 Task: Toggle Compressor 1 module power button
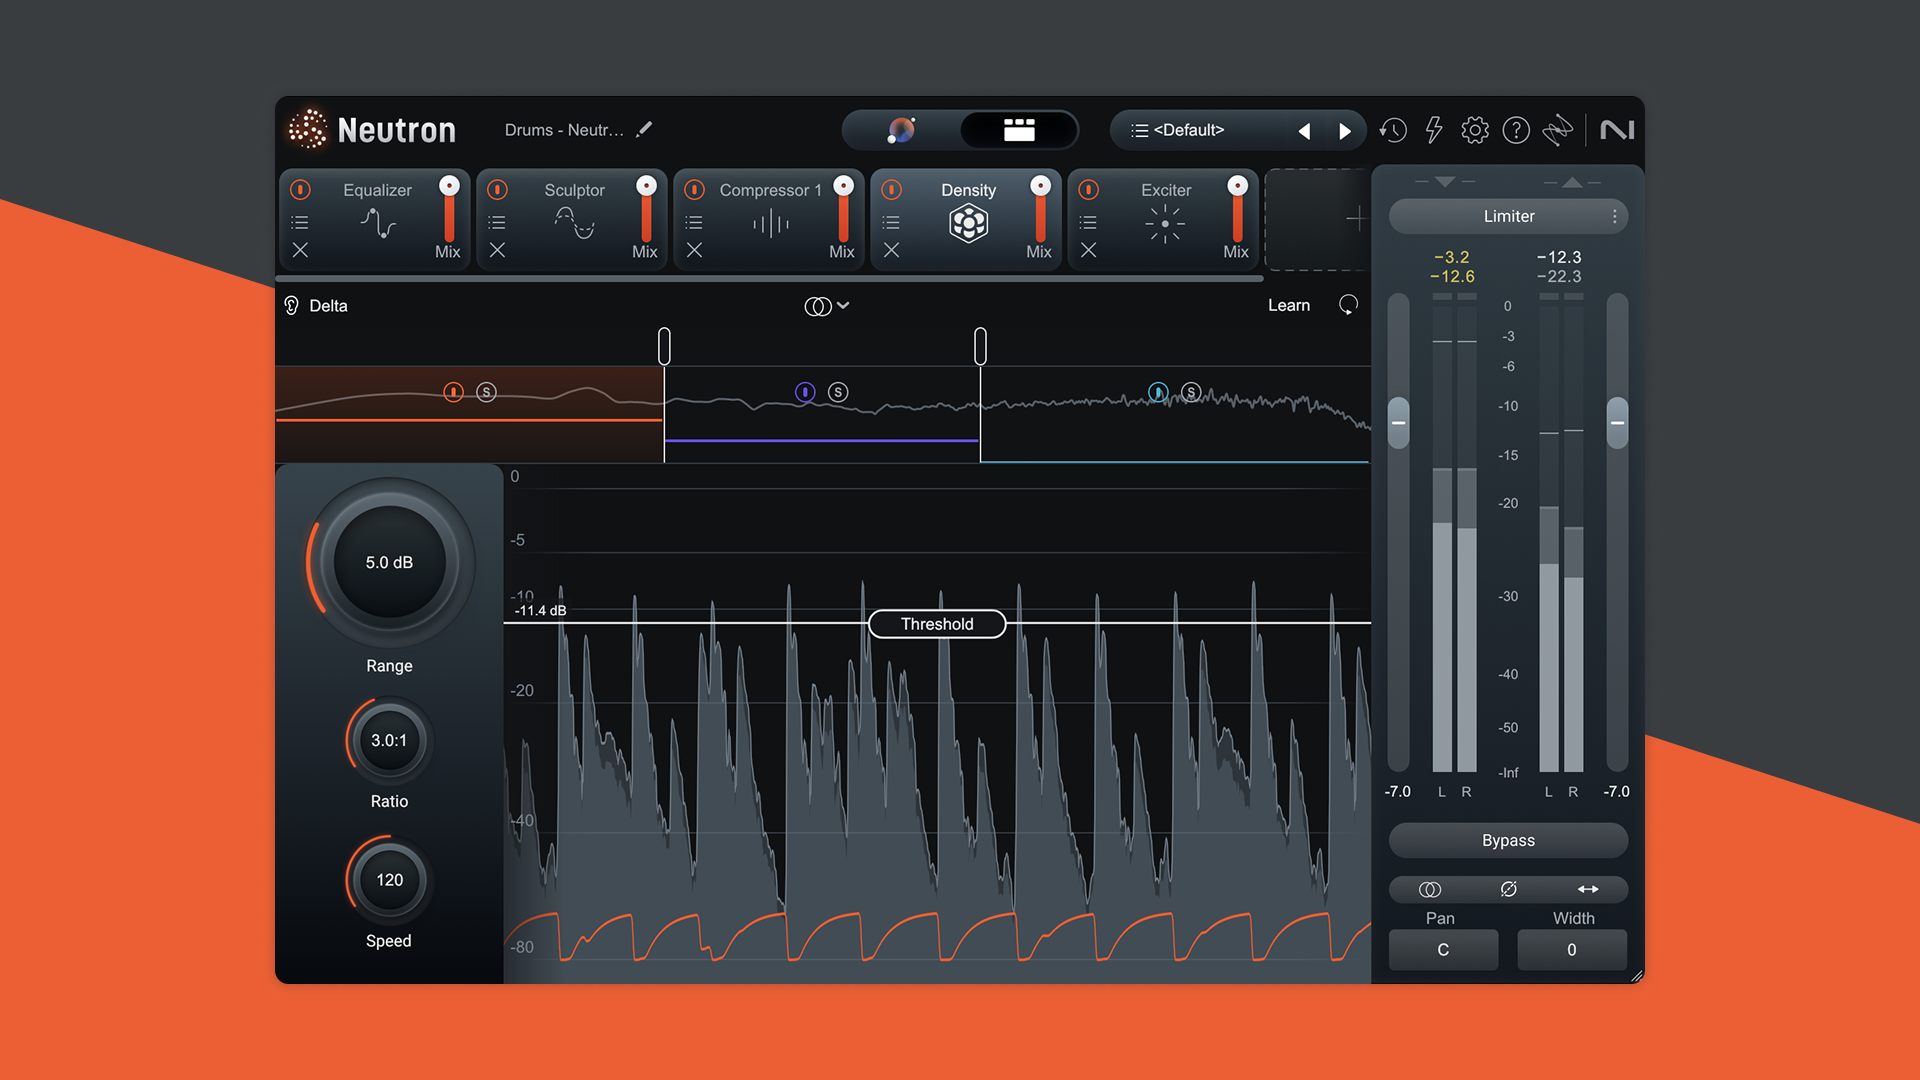click(694, 189)
